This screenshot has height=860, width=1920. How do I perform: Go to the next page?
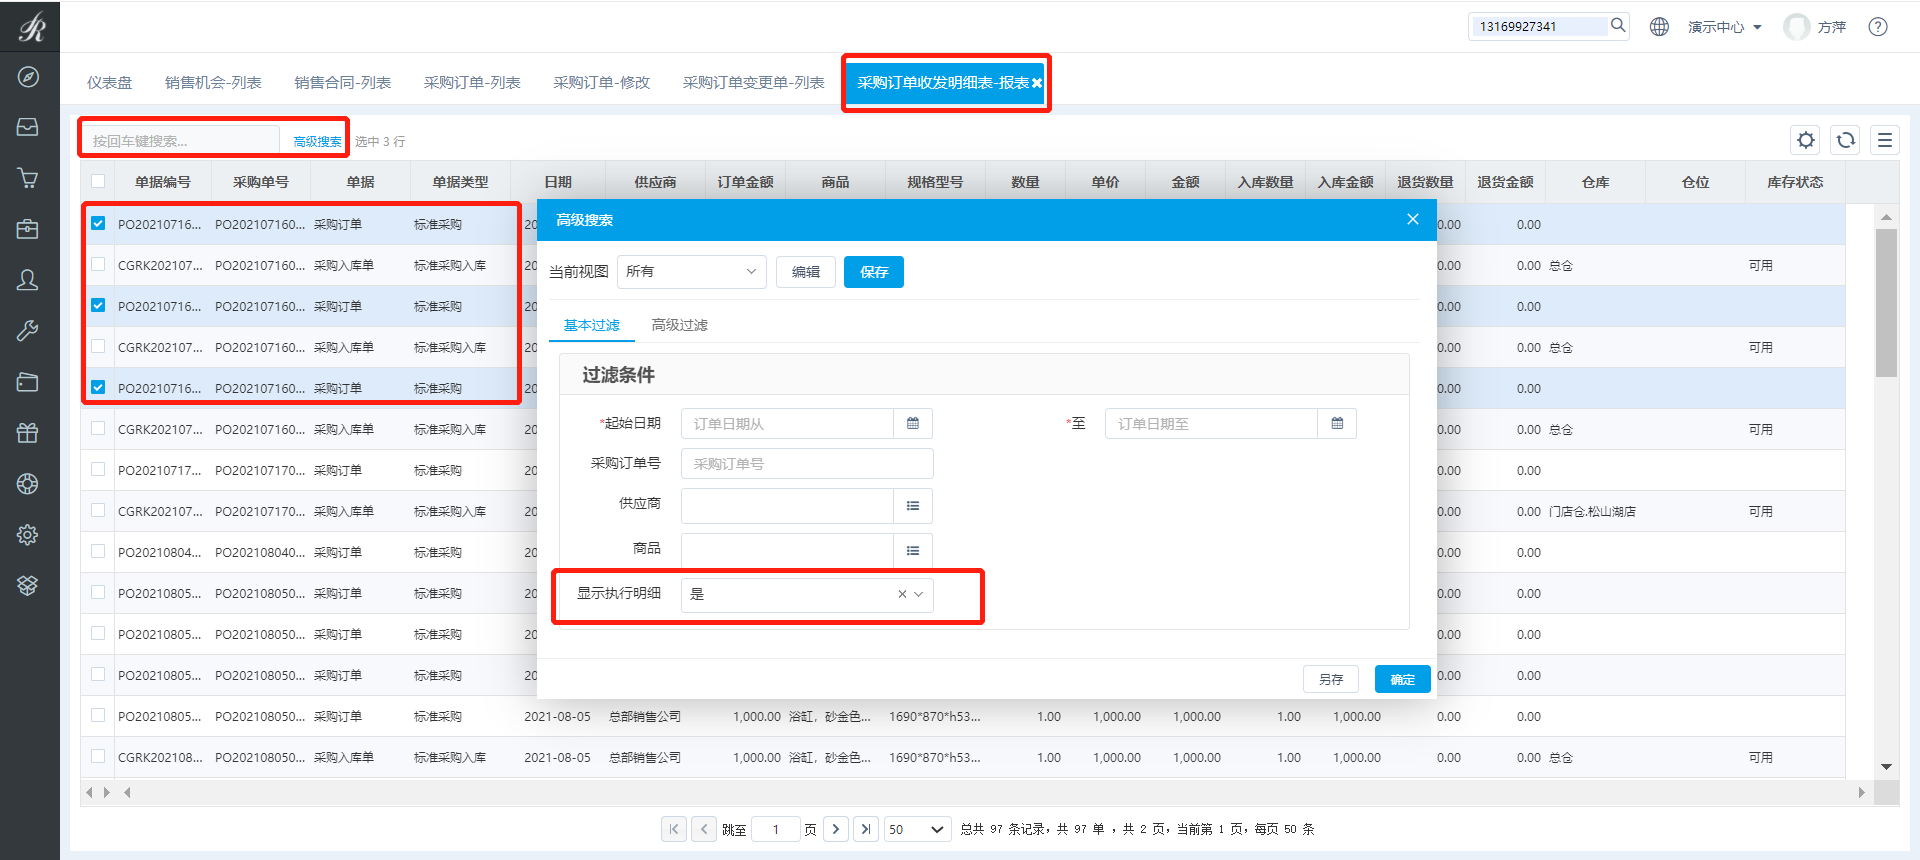click(x=836, y=829)
